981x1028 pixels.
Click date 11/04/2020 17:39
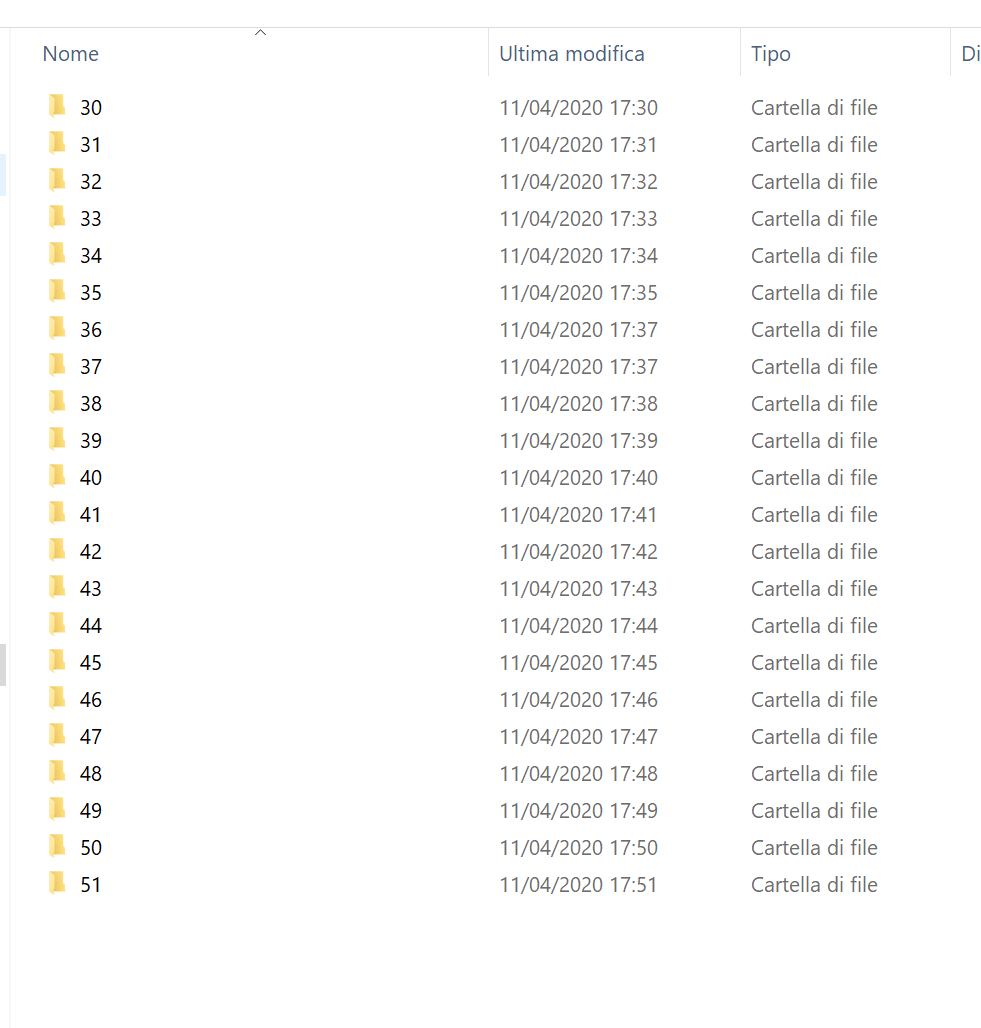(578, 441)
